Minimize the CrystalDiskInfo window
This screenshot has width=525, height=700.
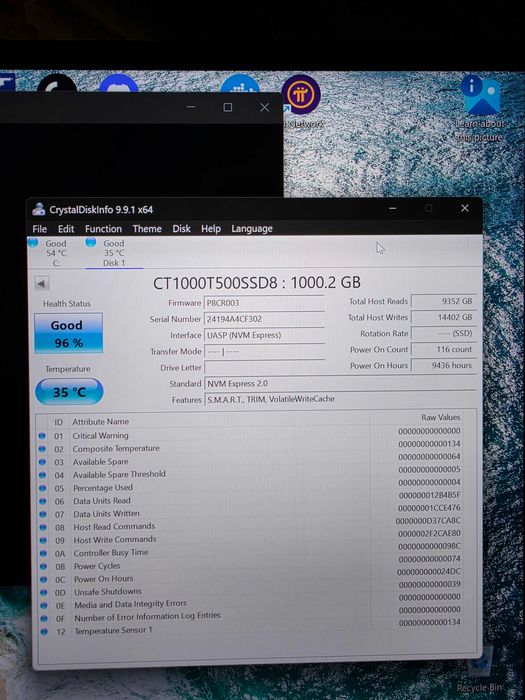pyautogui.click(x=392, y=208)
